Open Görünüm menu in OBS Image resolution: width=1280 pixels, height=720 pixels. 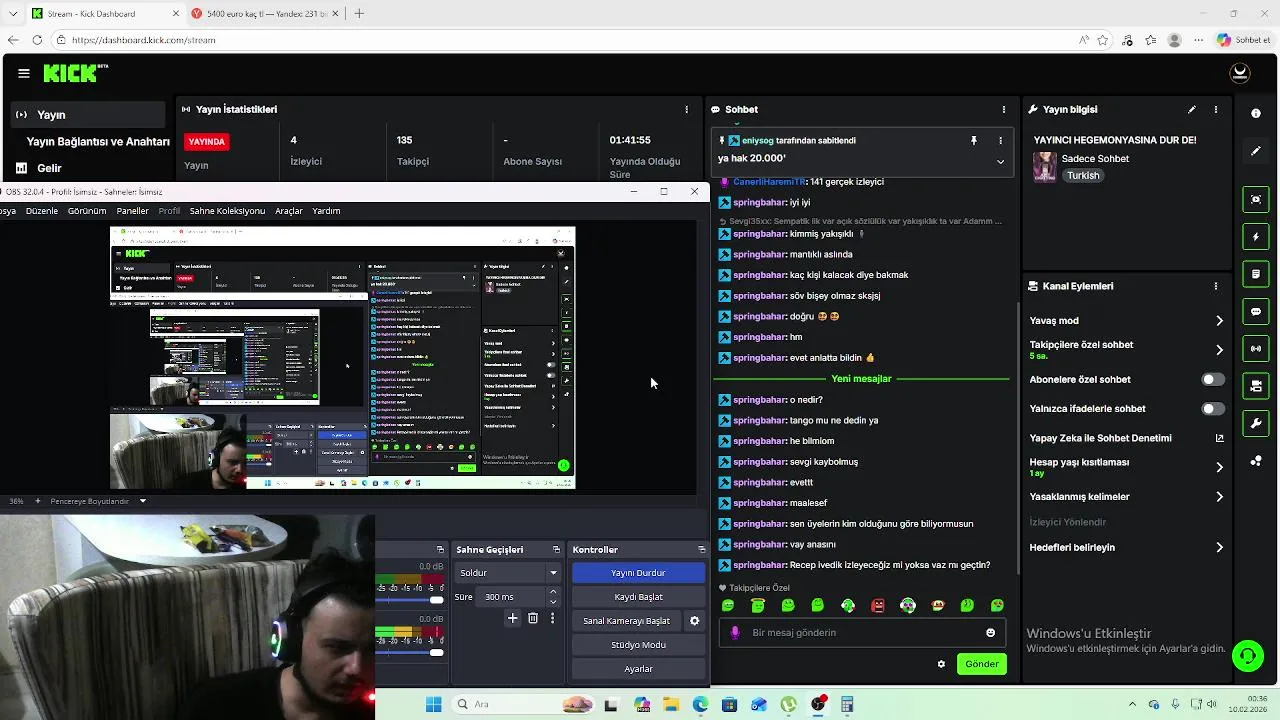[x=87, y=211]
